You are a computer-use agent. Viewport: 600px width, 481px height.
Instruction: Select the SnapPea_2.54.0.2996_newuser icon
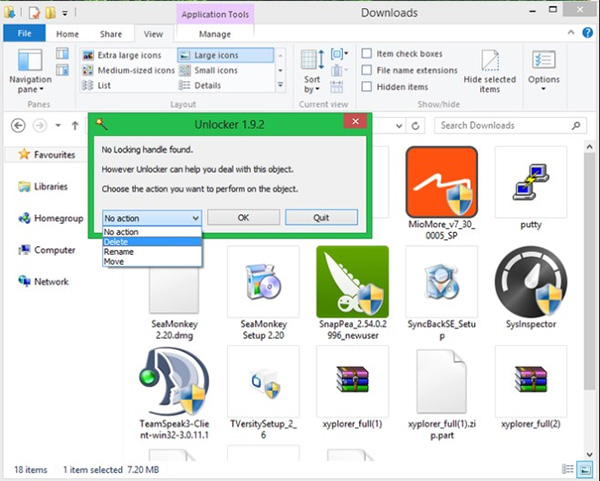[x=352, y=282]
